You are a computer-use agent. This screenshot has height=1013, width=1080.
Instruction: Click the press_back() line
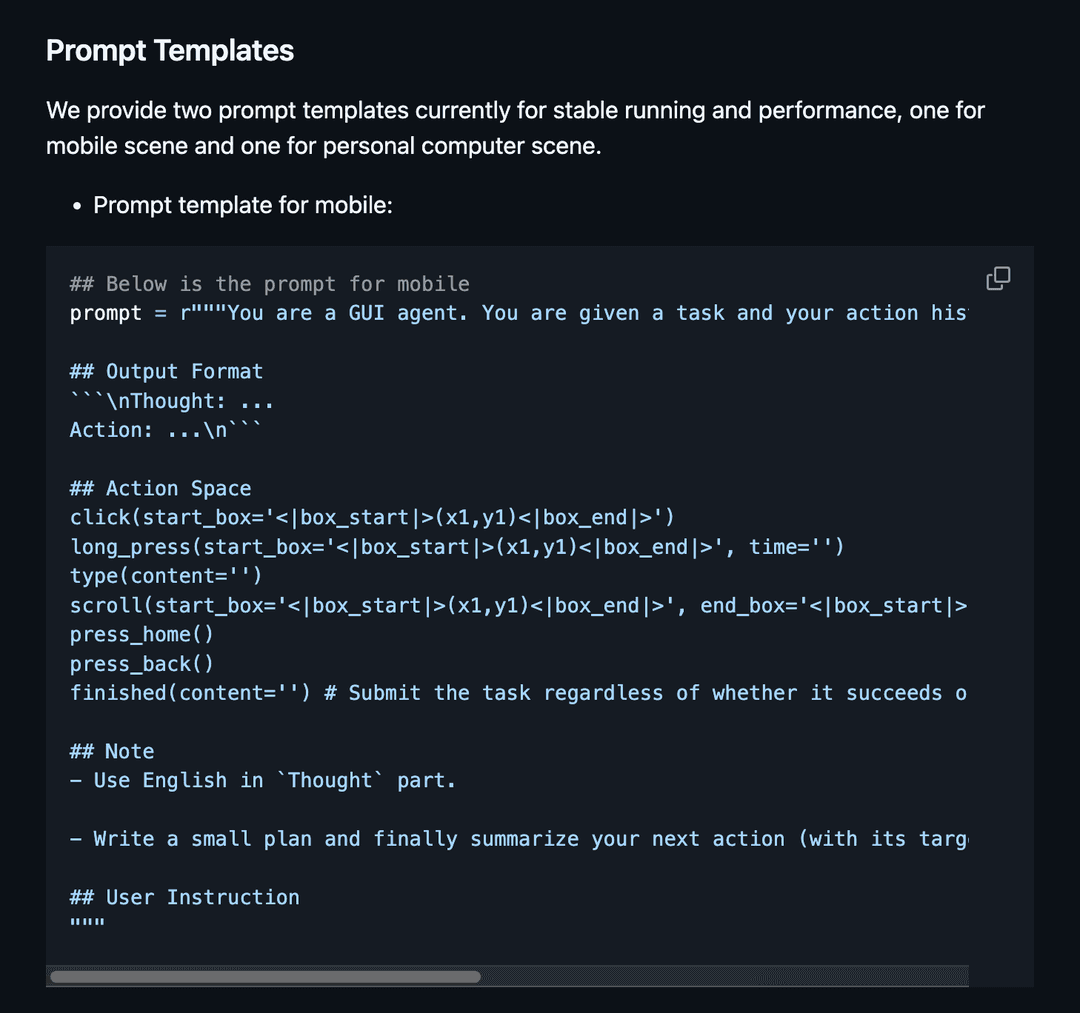pyautogui.click(x=141, y=664)
